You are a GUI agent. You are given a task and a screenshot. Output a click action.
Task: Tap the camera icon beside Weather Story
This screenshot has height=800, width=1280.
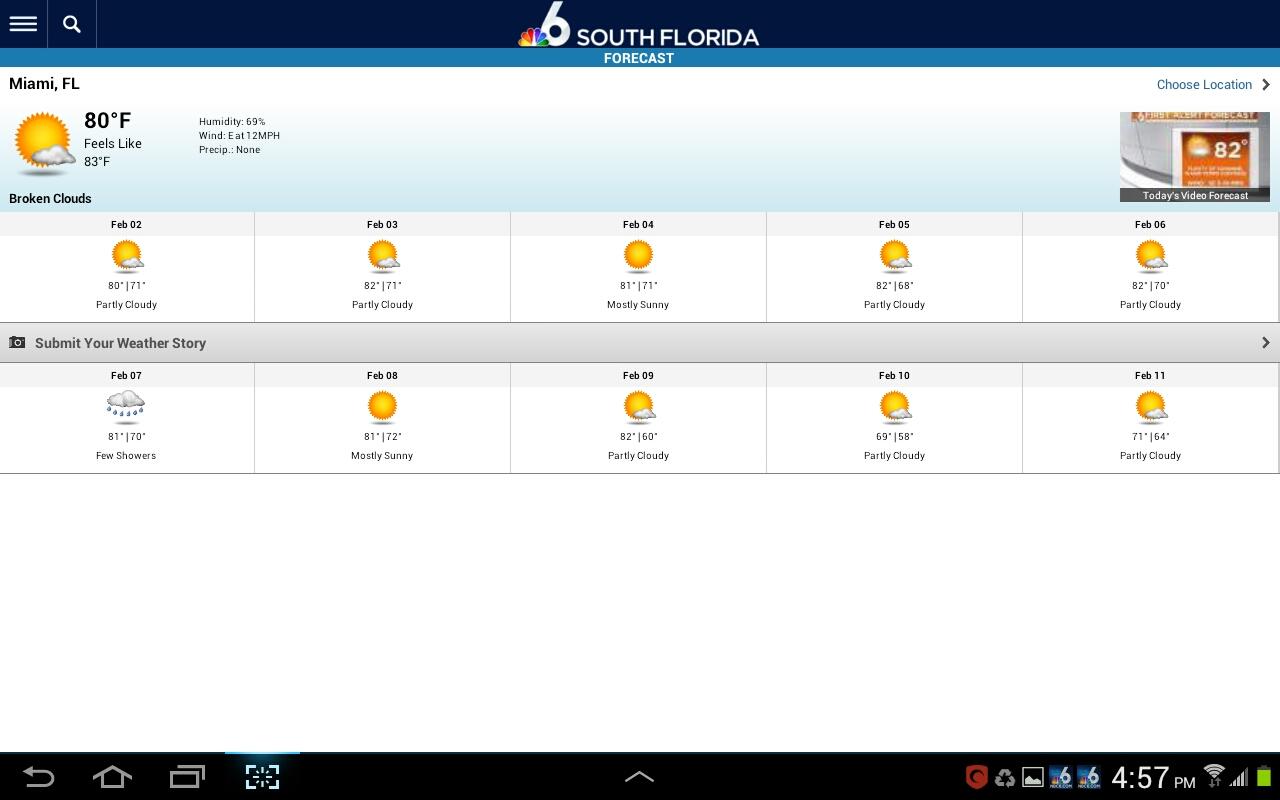click(17, 343)
